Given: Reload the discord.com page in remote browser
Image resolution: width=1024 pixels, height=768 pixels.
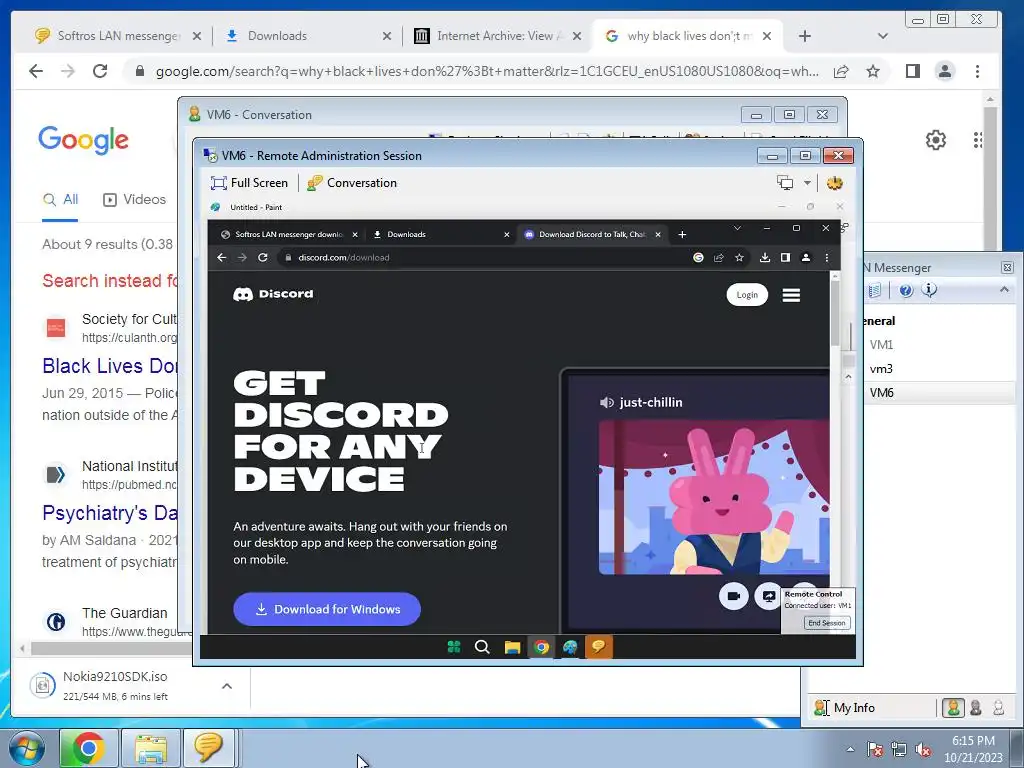Looking at the screenshot, I should coord(263,257).
